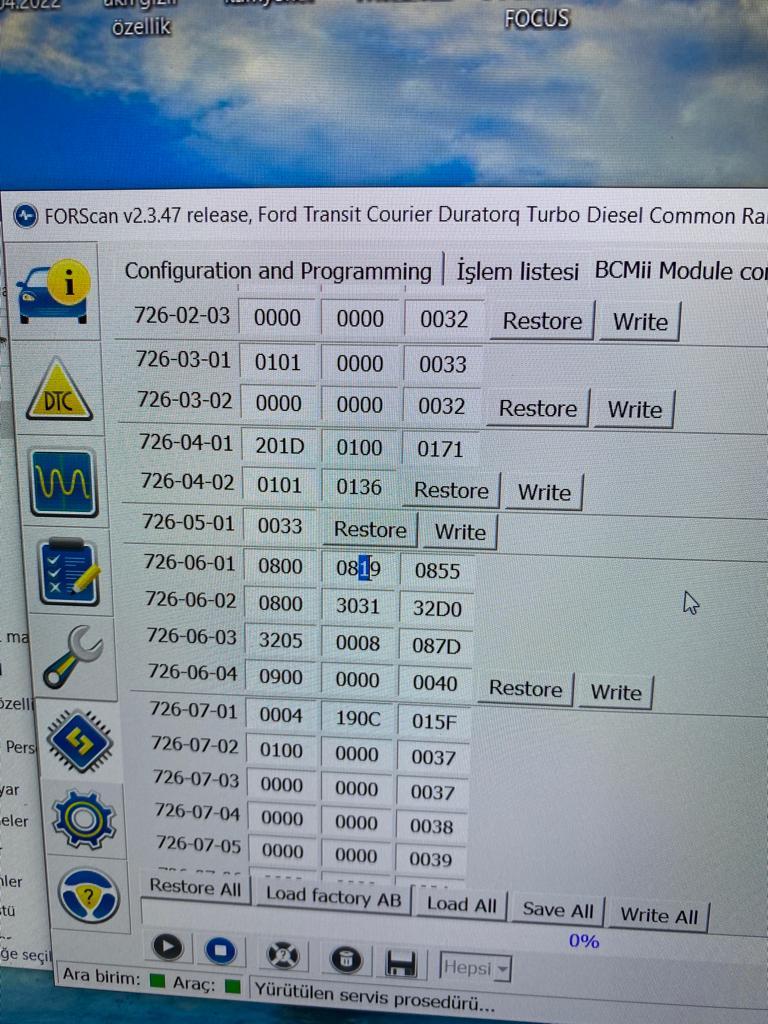Open the gear settings section
Viewport: 768px width, 1024px height.
(84, 820)
